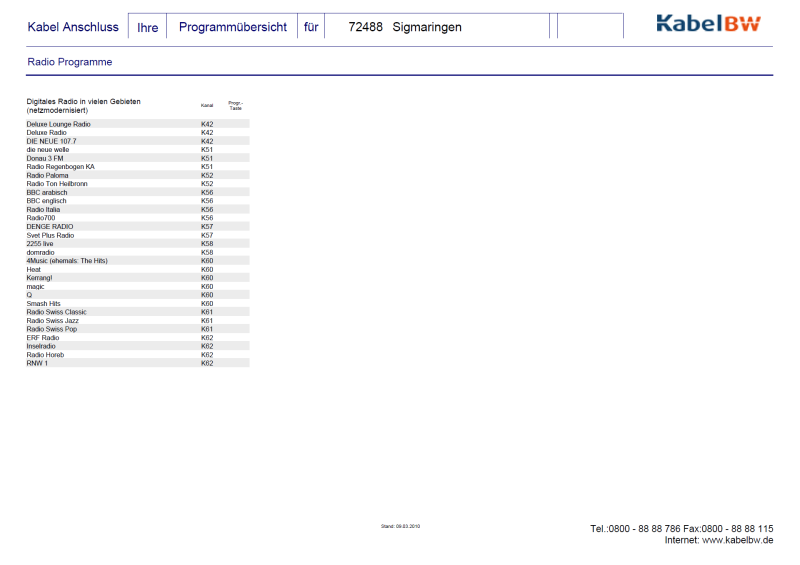Click the Radio Regenbogen KA row
800x565 pixels.
60,167
